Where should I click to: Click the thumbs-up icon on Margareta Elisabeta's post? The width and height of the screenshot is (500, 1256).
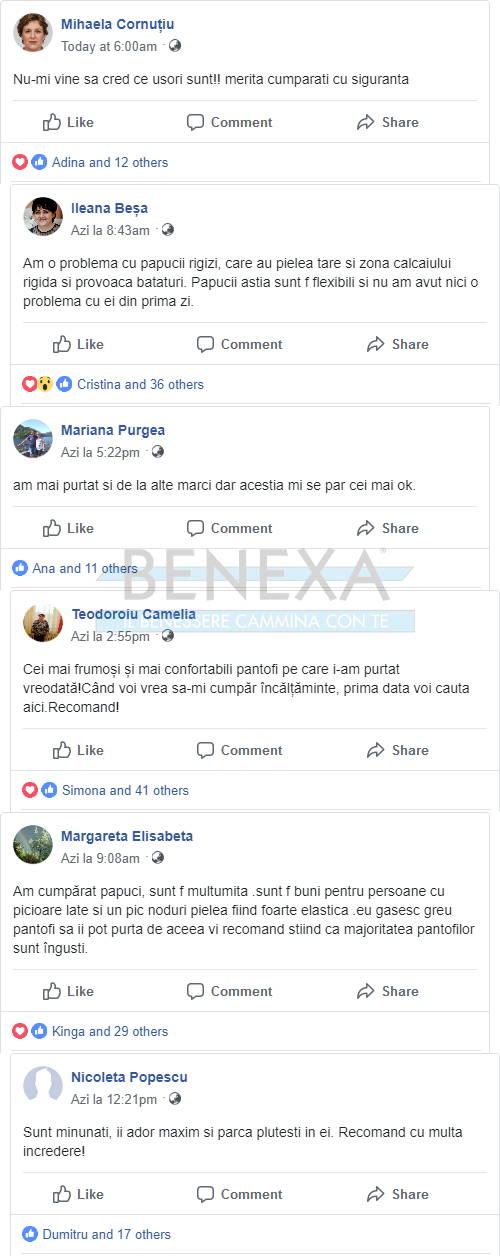(x=52, y=991)
